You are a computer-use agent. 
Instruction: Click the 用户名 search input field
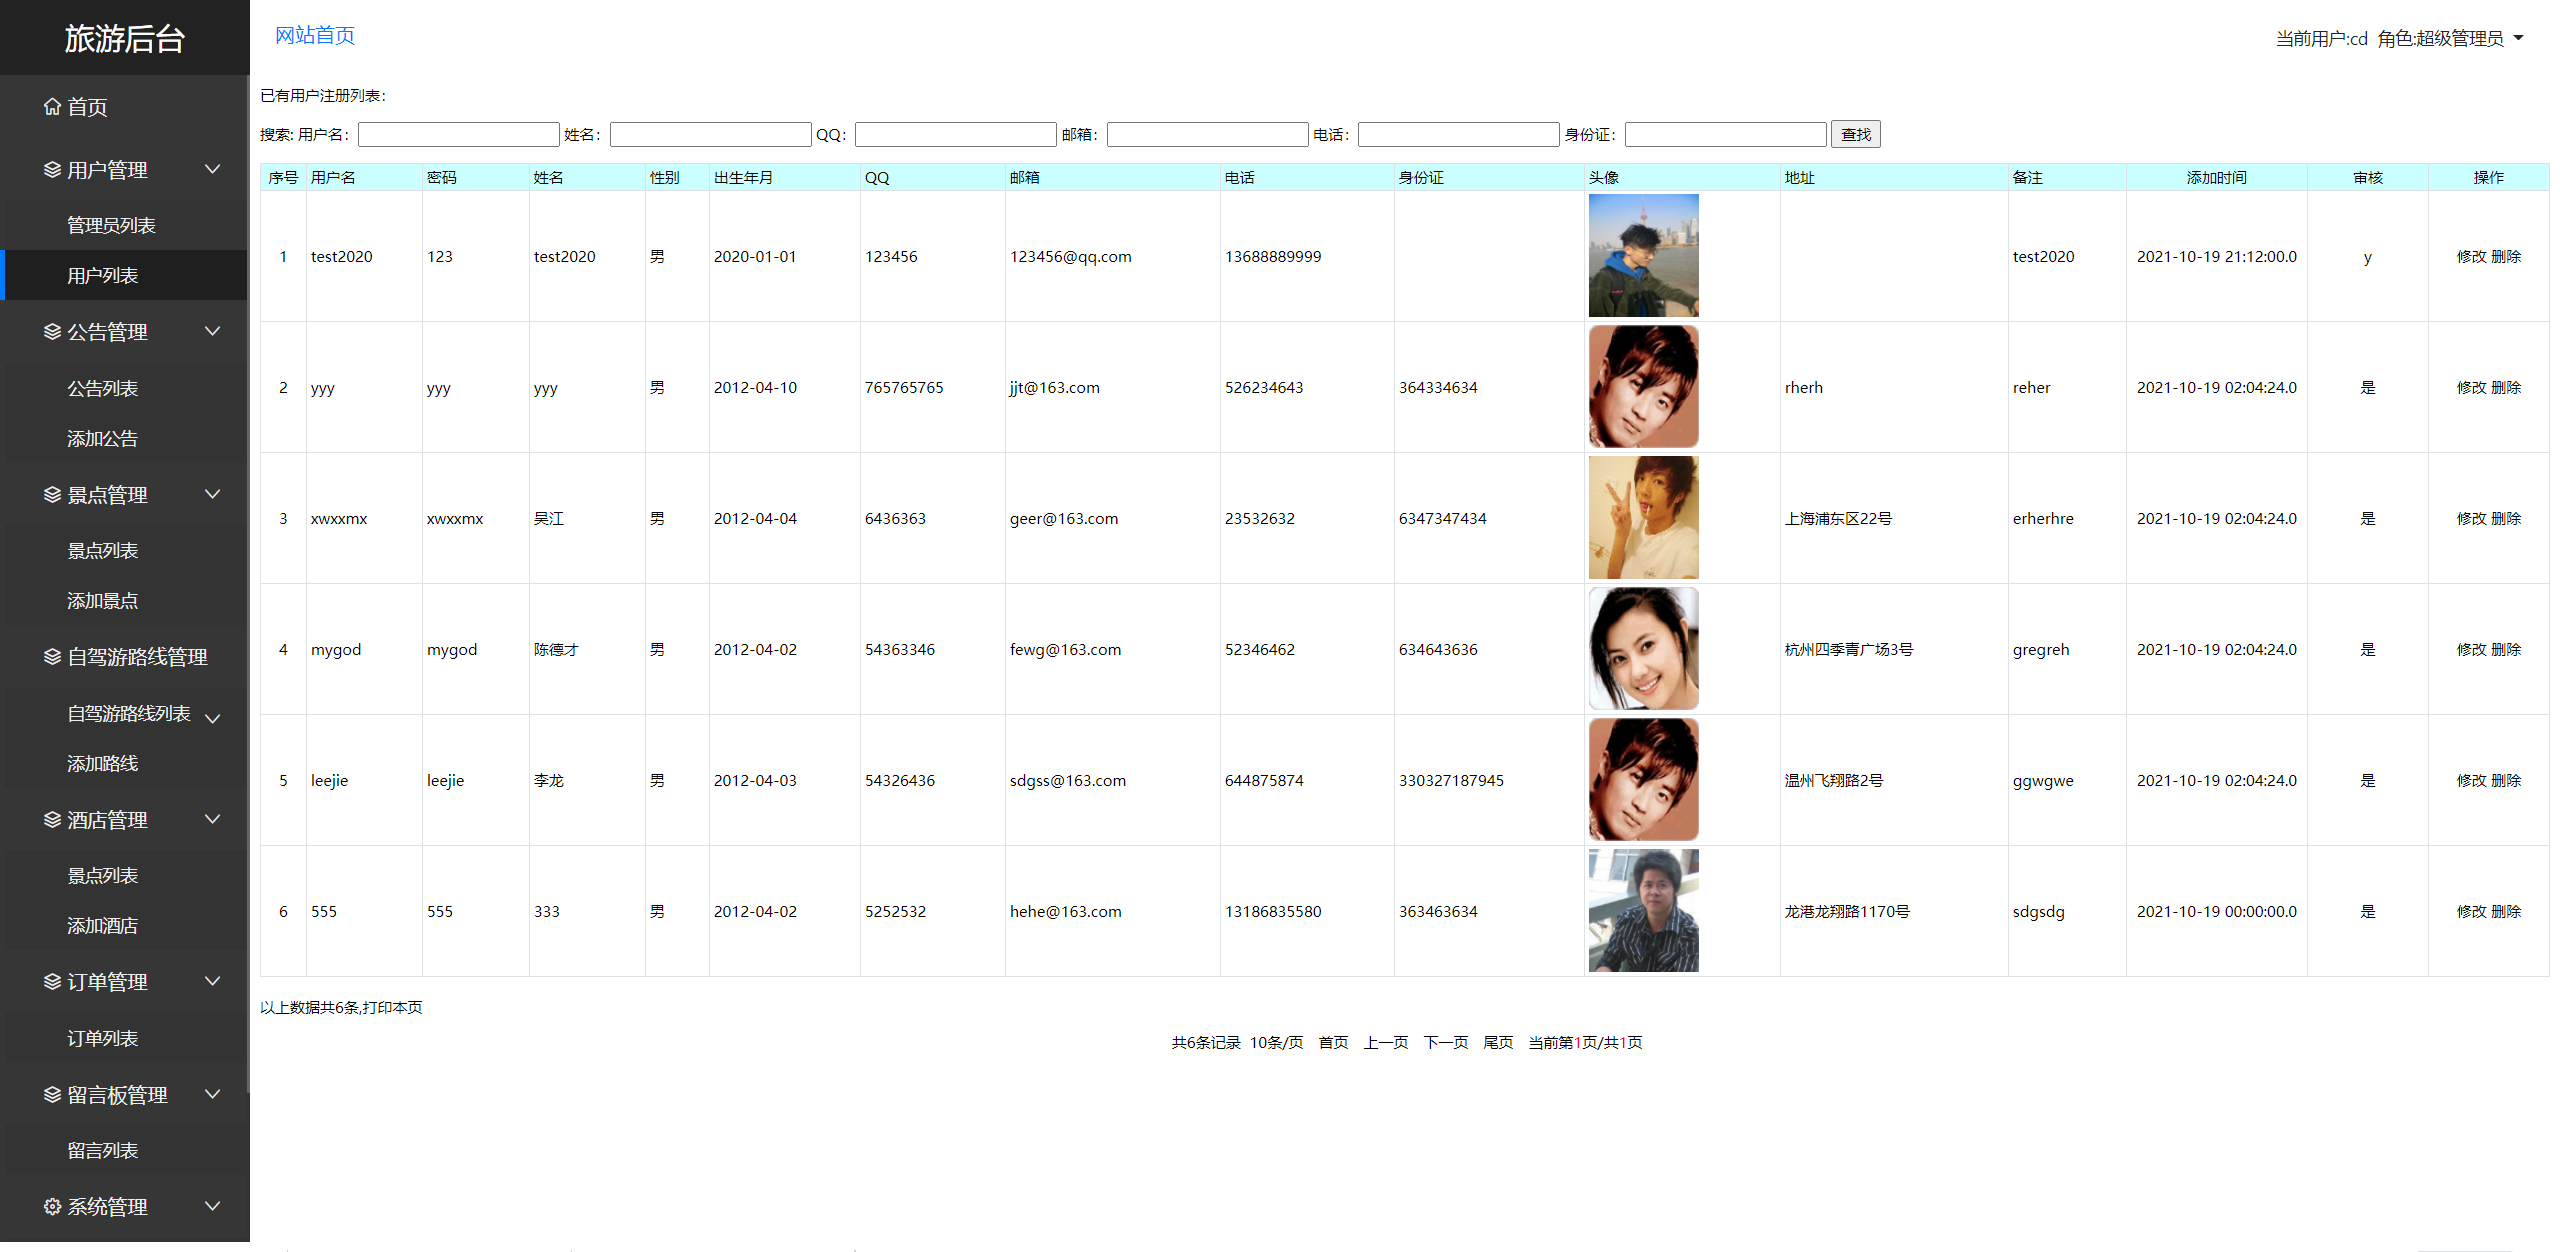[458, 134]
